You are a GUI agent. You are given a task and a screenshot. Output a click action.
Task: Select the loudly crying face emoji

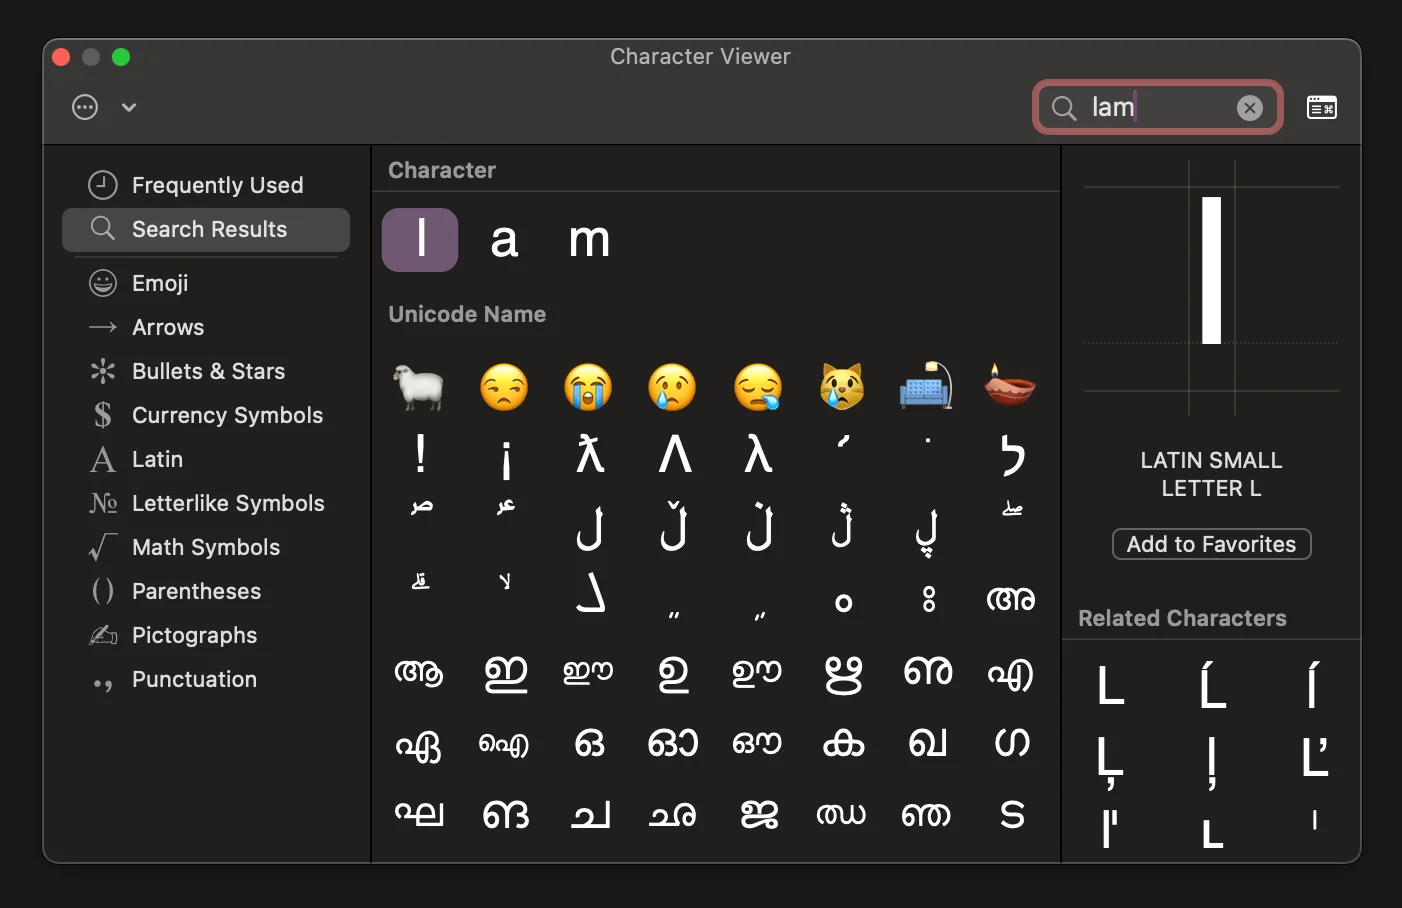pos(588,387)
